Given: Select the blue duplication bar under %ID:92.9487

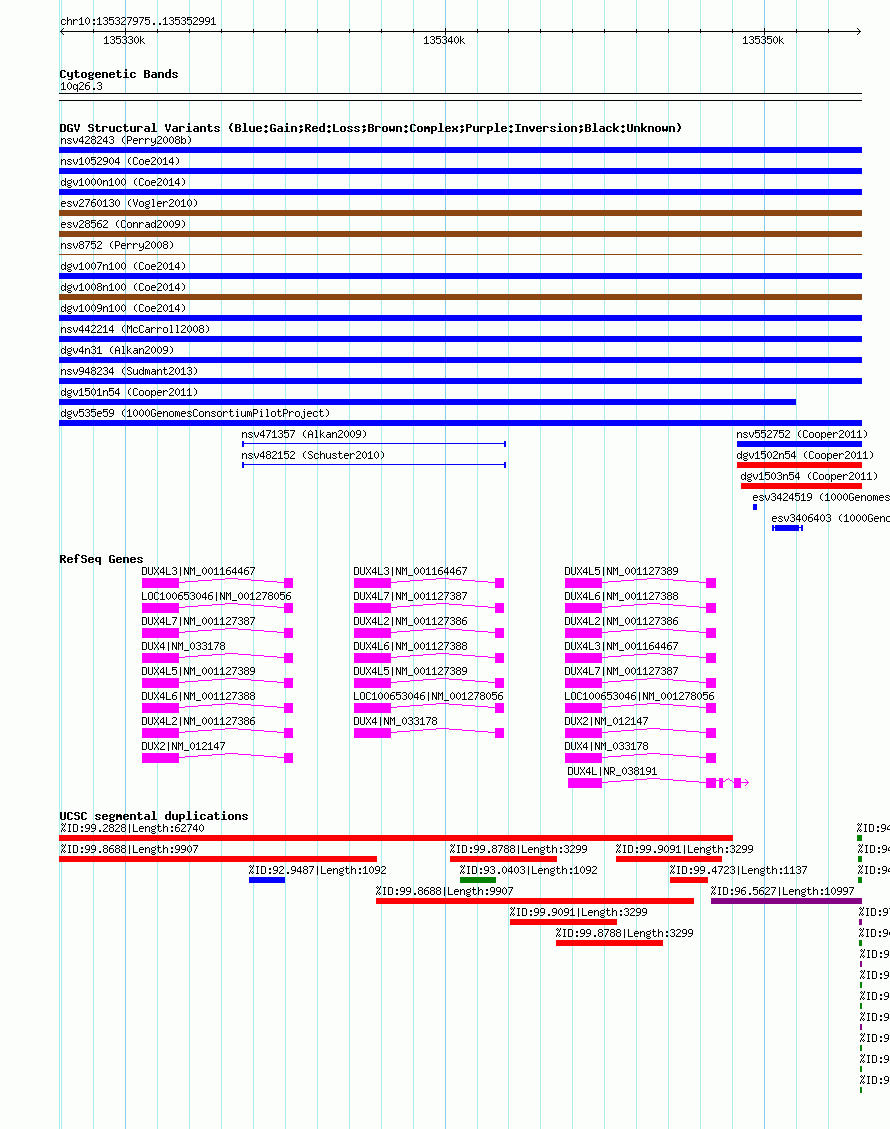Looking at the screenshot, I should coord(267,880).
